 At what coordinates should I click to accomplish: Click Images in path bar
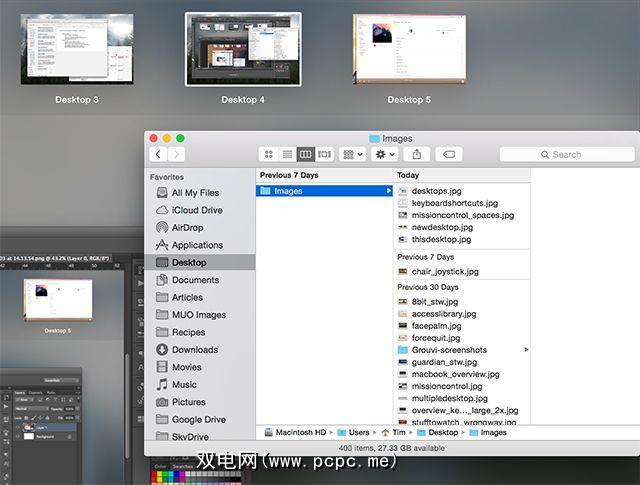click(x=488, y=432)
